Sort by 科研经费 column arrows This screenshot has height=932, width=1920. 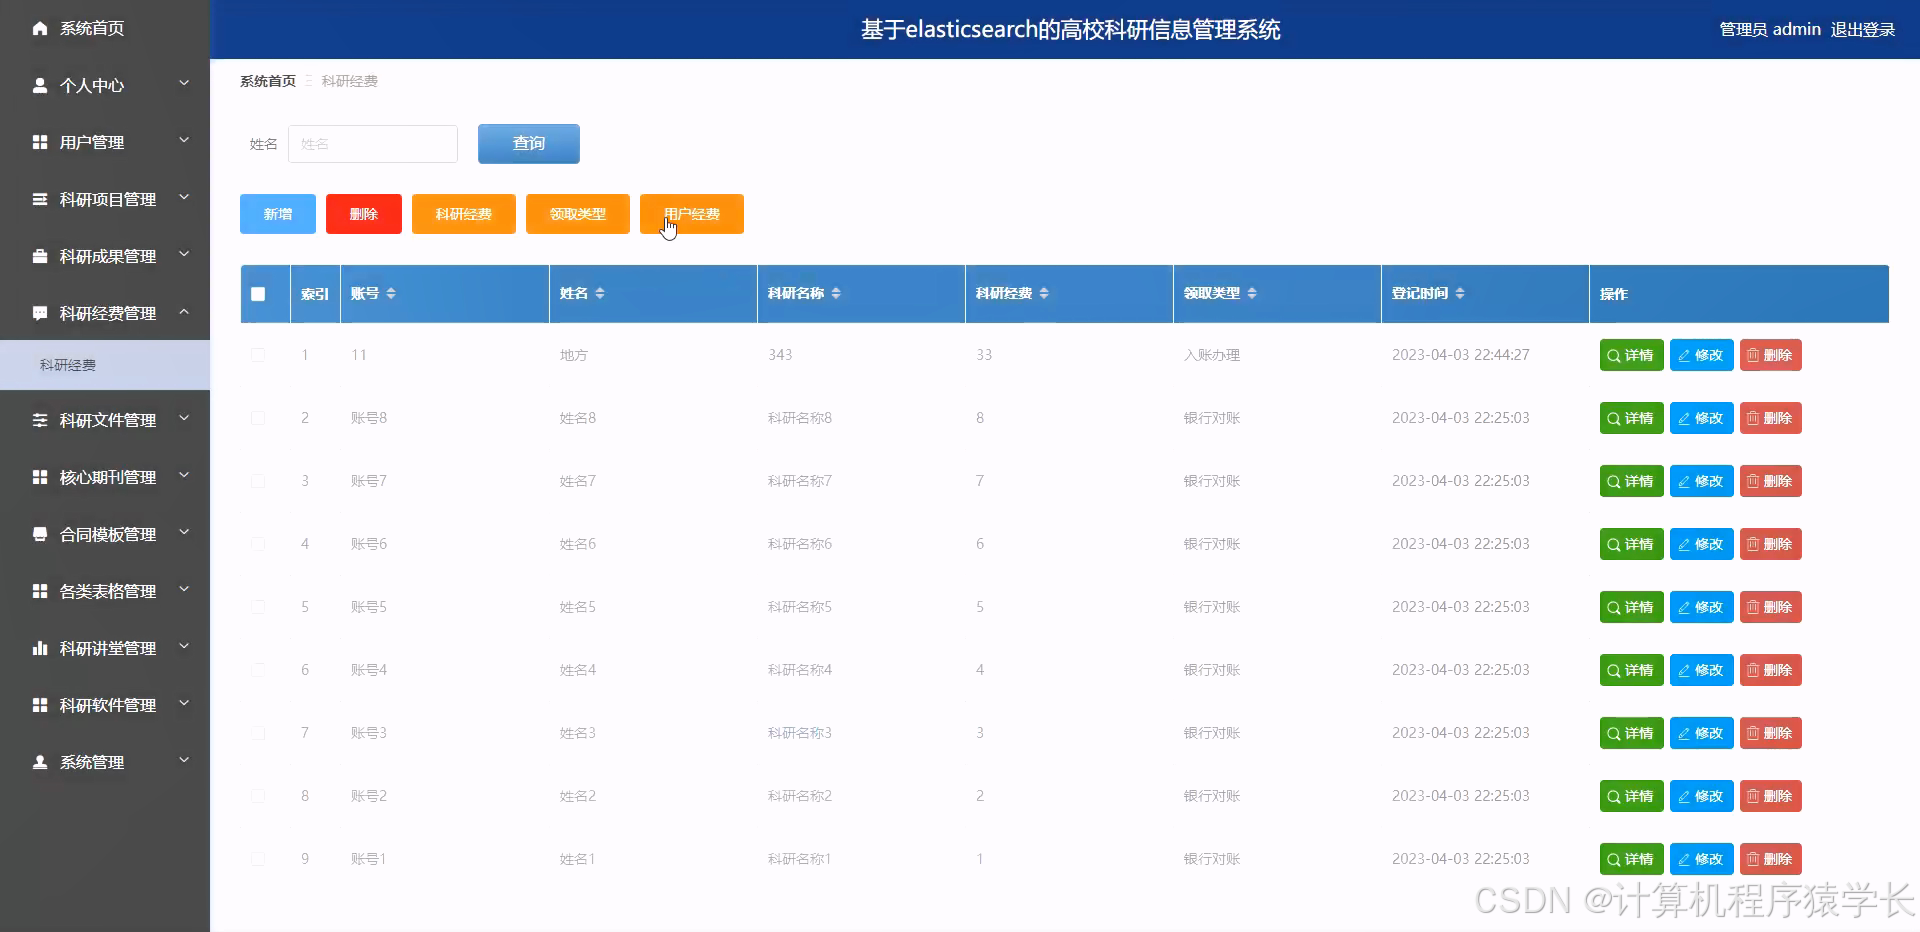[x=1044, y=293]
